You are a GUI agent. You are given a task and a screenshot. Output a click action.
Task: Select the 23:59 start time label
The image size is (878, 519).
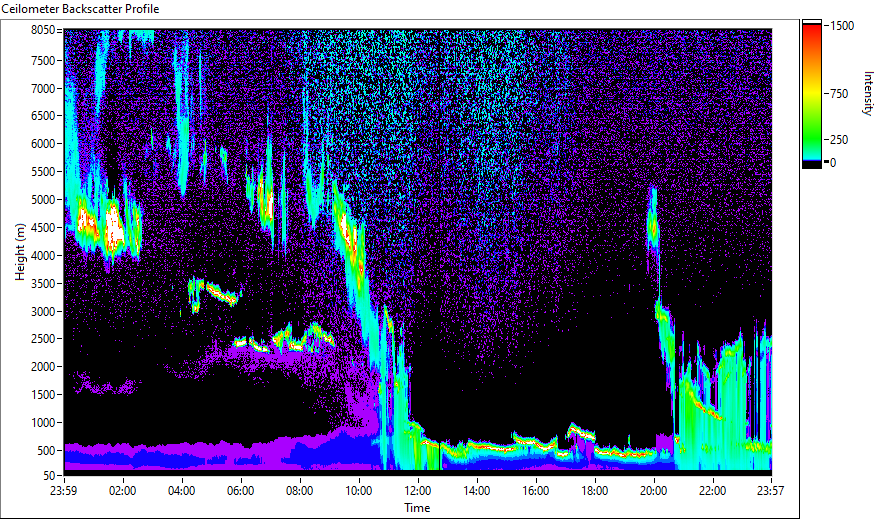64,491
